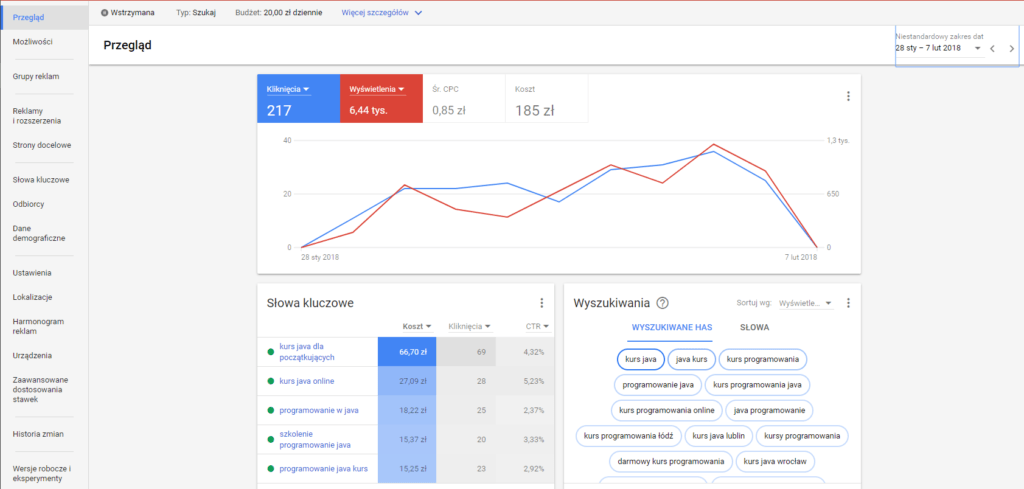Click the 66,70 zł cost cell
Viewport: 1024px width, 489px height.
(x=407, y=352)
